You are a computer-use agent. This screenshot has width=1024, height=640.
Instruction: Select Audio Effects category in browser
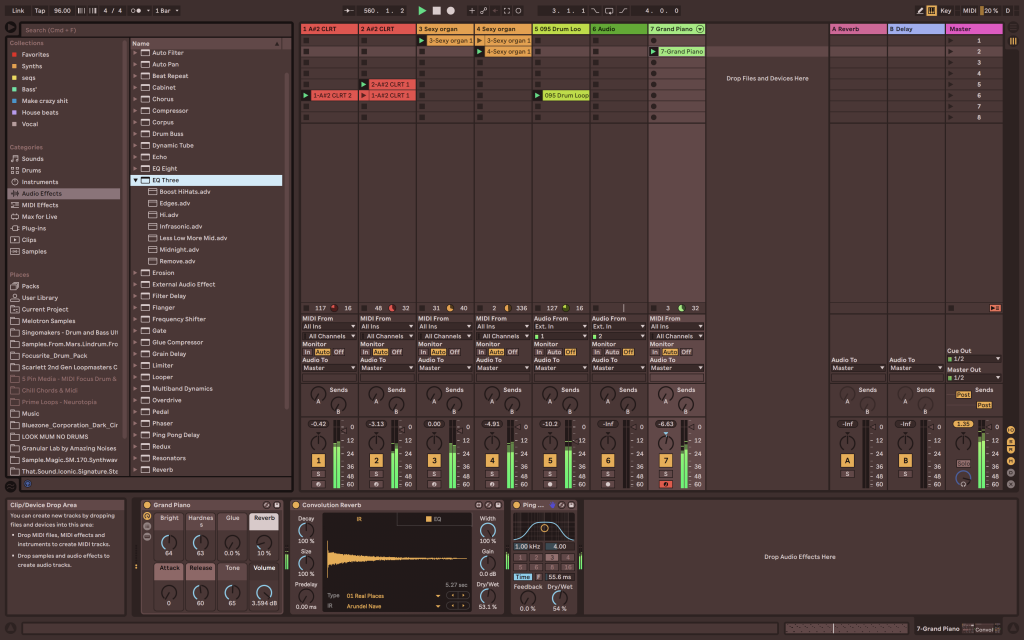[x=42, y=193]
